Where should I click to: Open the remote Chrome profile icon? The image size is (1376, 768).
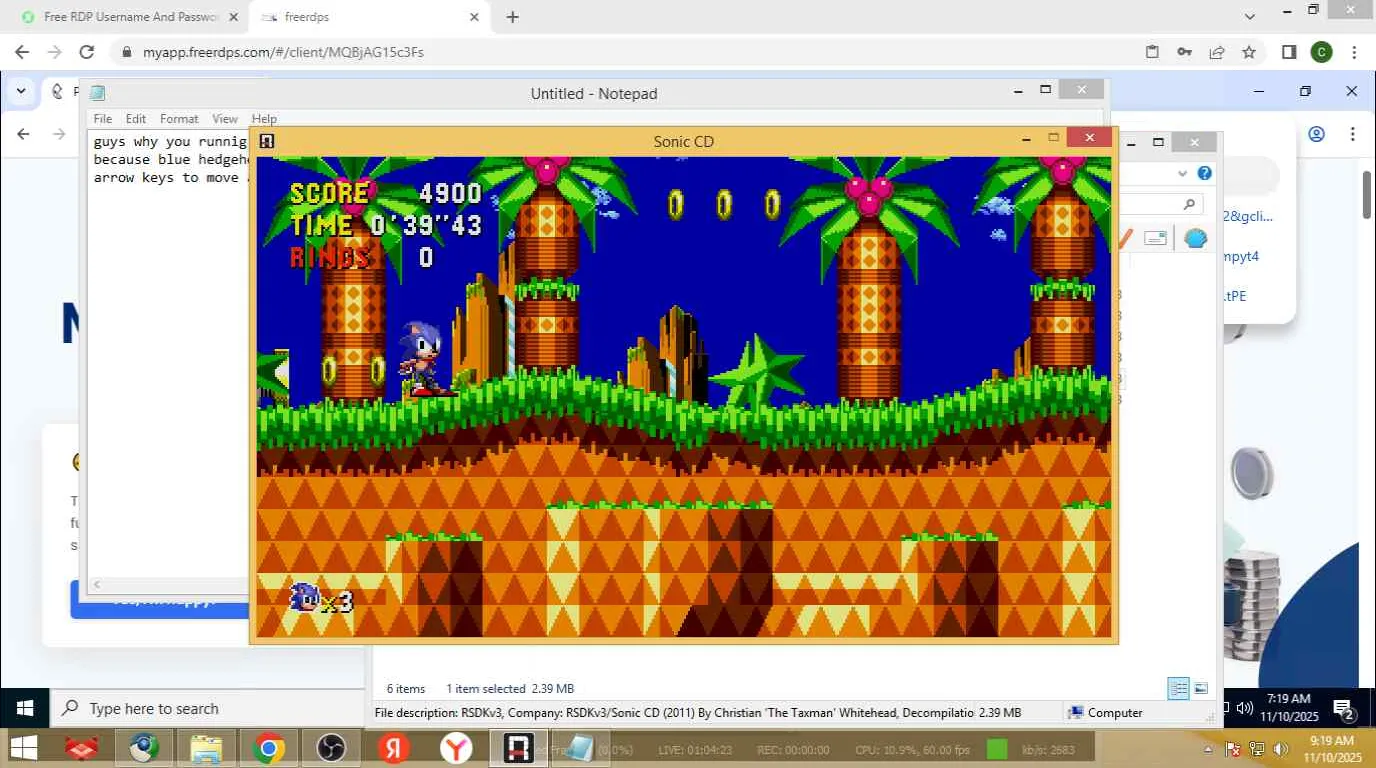click(1317, 134)
